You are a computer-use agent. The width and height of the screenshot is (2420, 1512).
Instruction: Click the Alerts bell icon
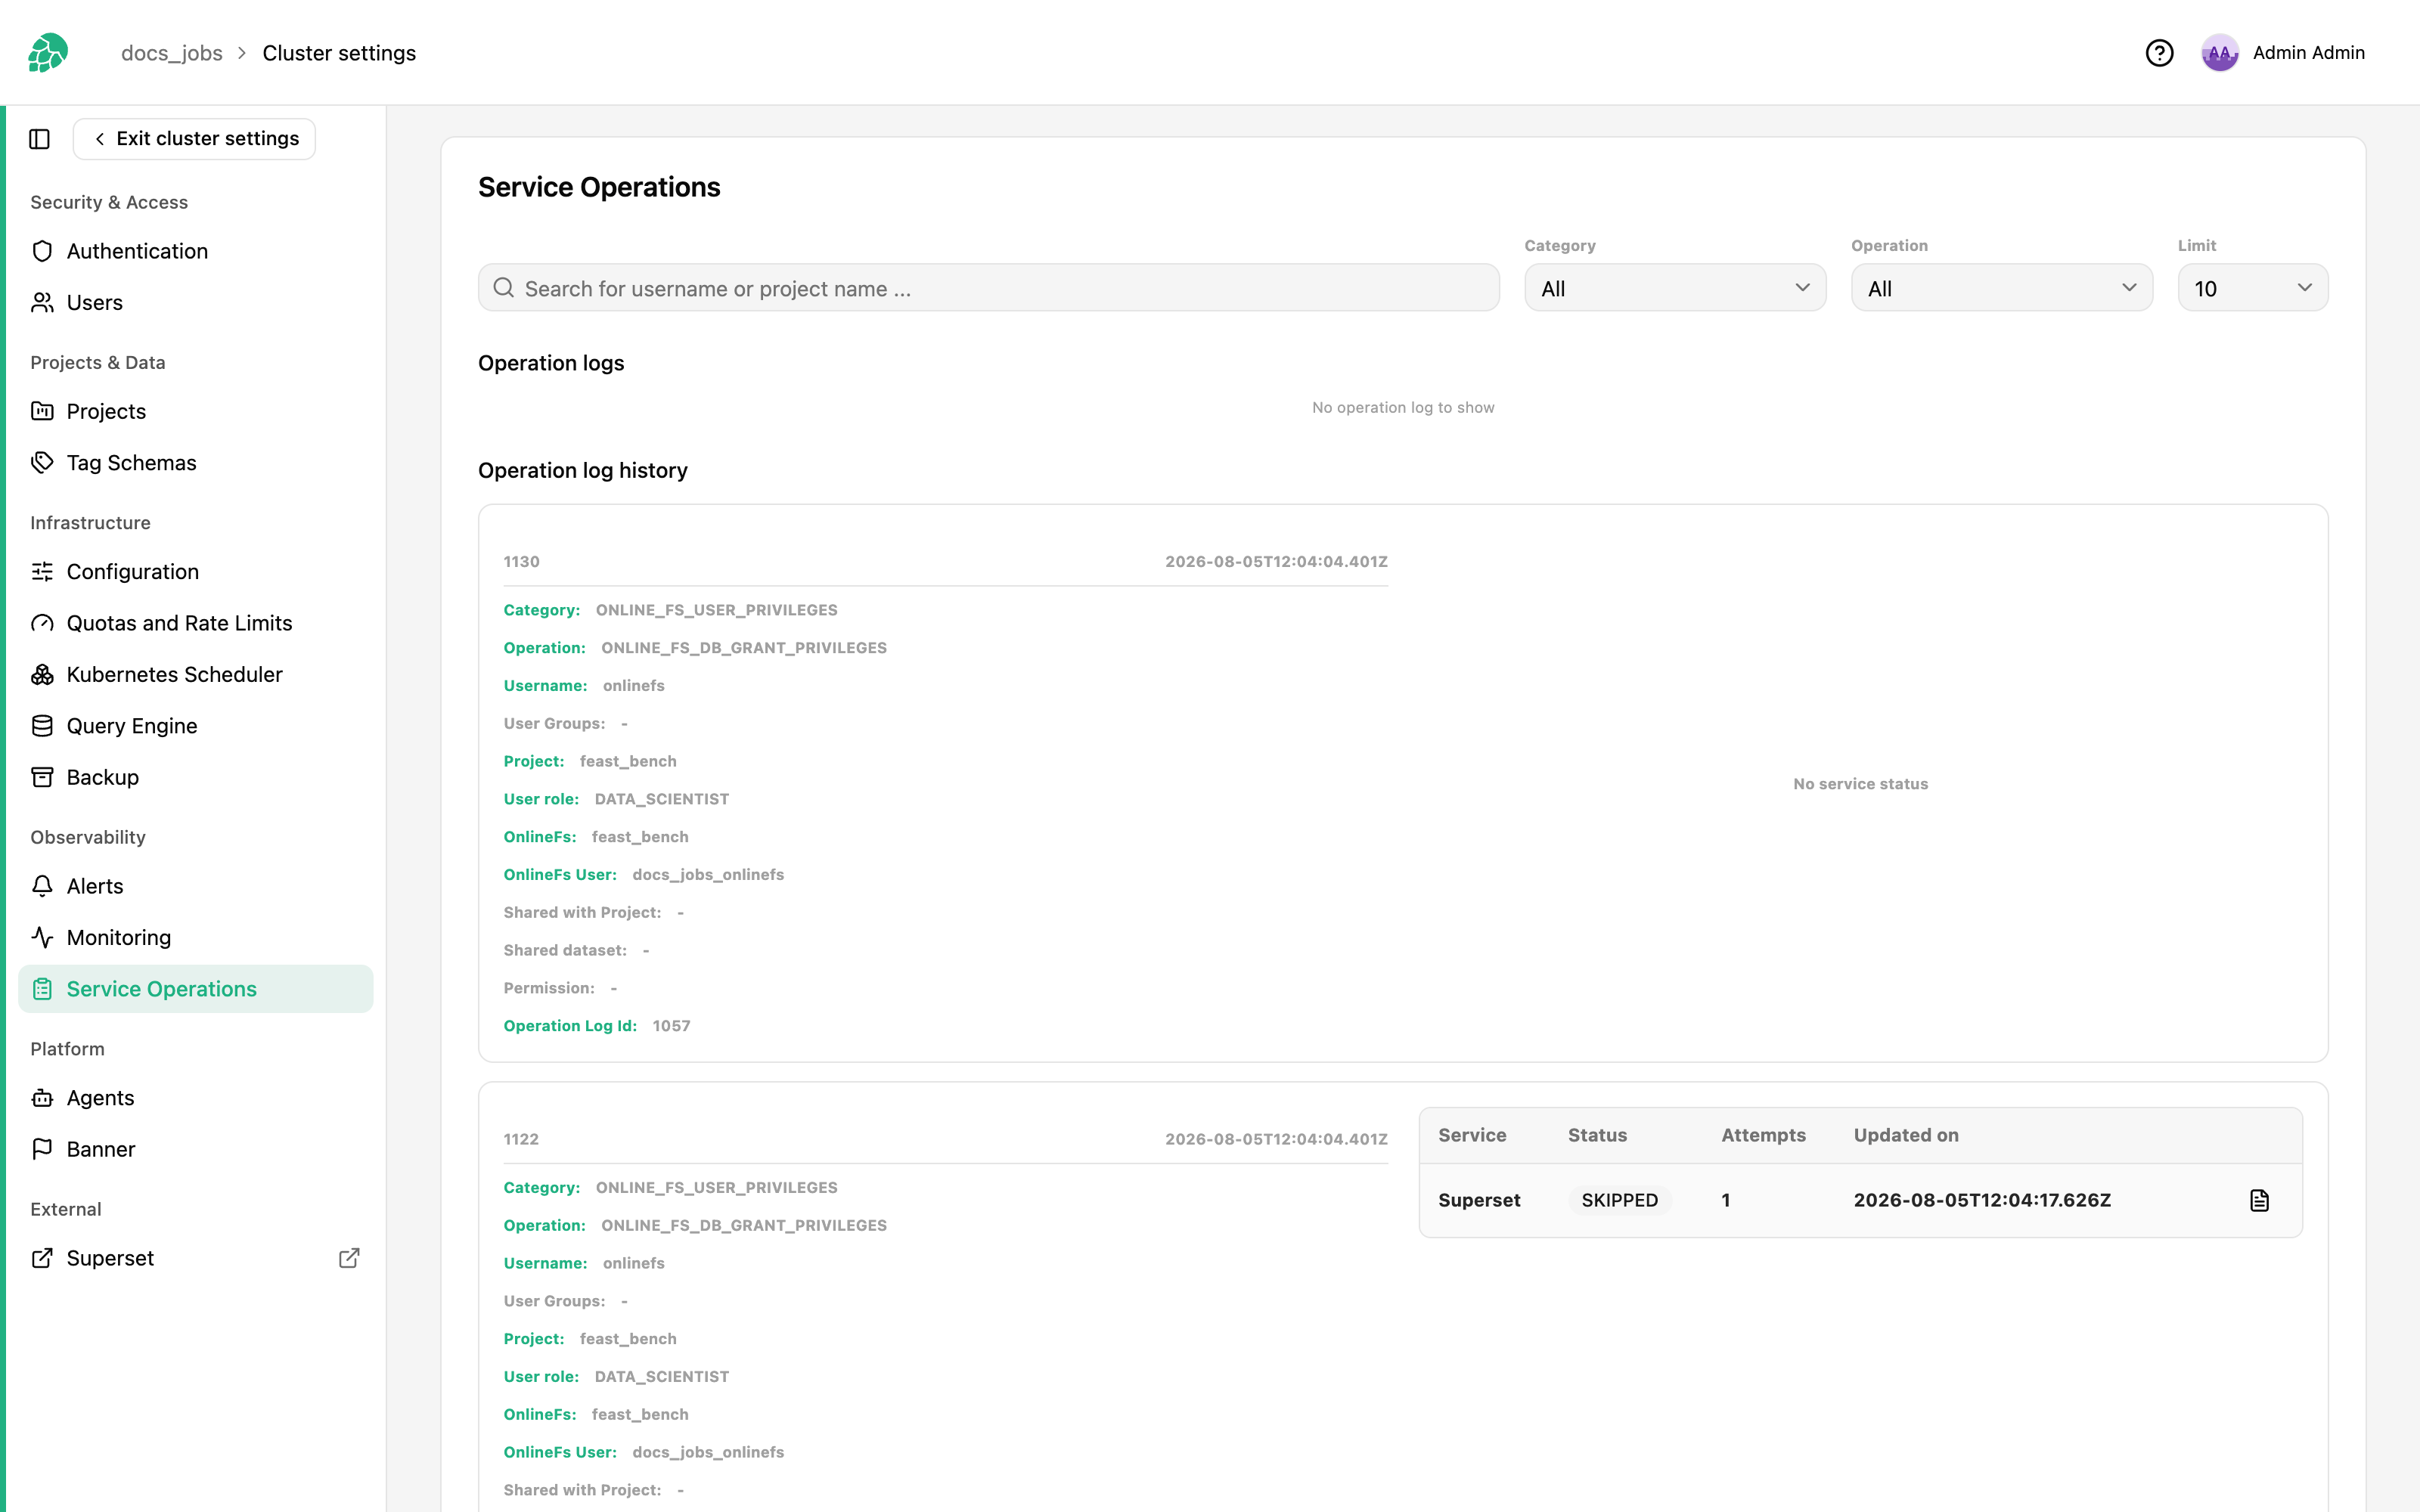(x=42, y=886)
